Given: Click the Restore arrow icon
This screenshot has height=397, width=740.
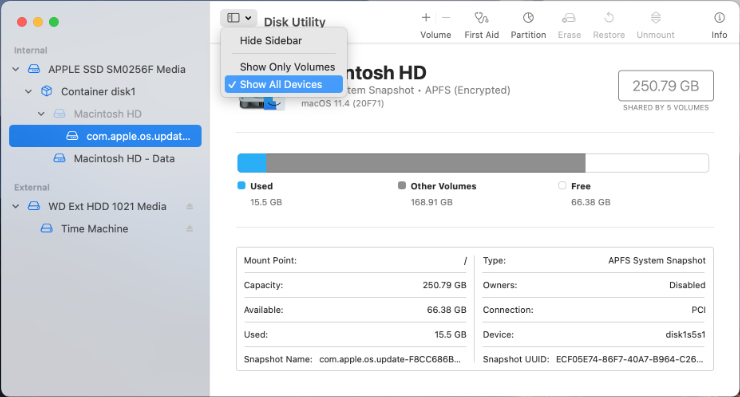Looking at the screenshot, I should (609, 18).
